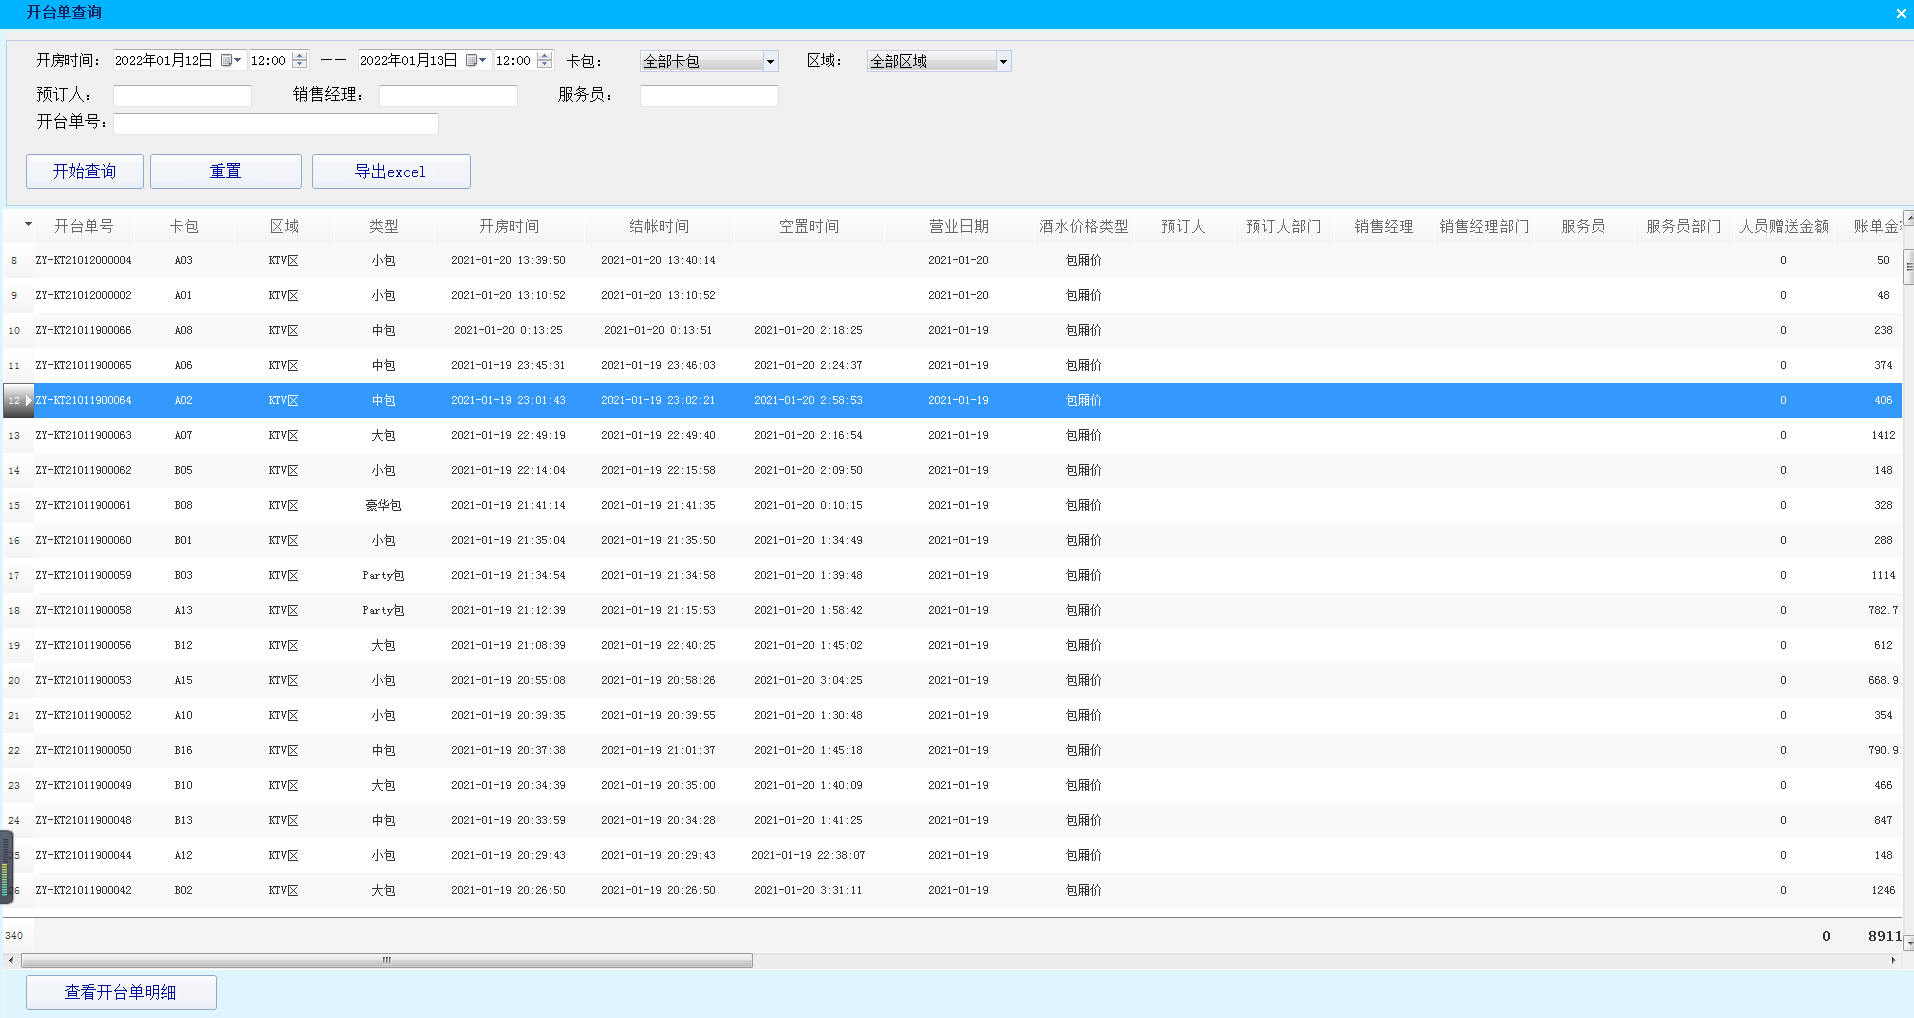Viewport: 1914px width, 1018px height.
Task: Open the end date calendar picker icon
Action: click(476, 61)
